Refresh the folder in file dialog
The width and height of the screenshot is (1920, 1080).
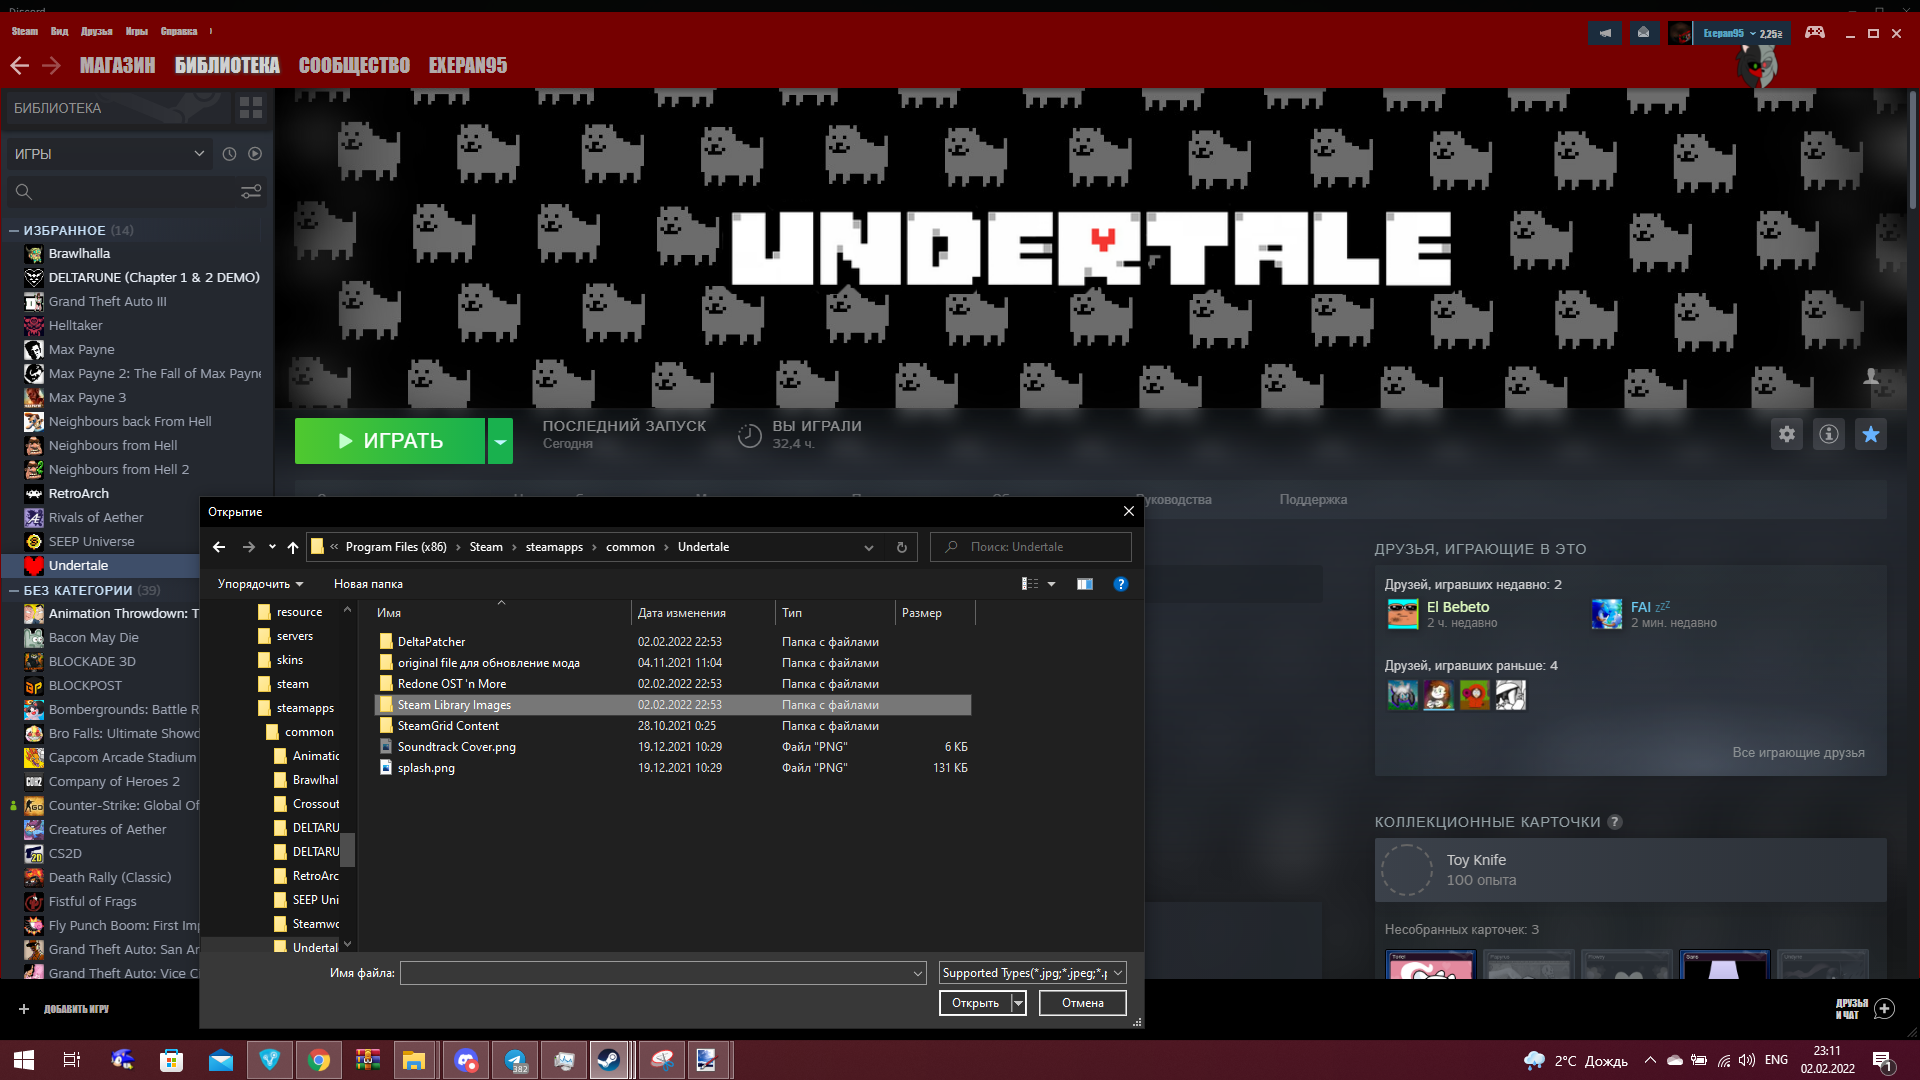[x=901, y=547]
